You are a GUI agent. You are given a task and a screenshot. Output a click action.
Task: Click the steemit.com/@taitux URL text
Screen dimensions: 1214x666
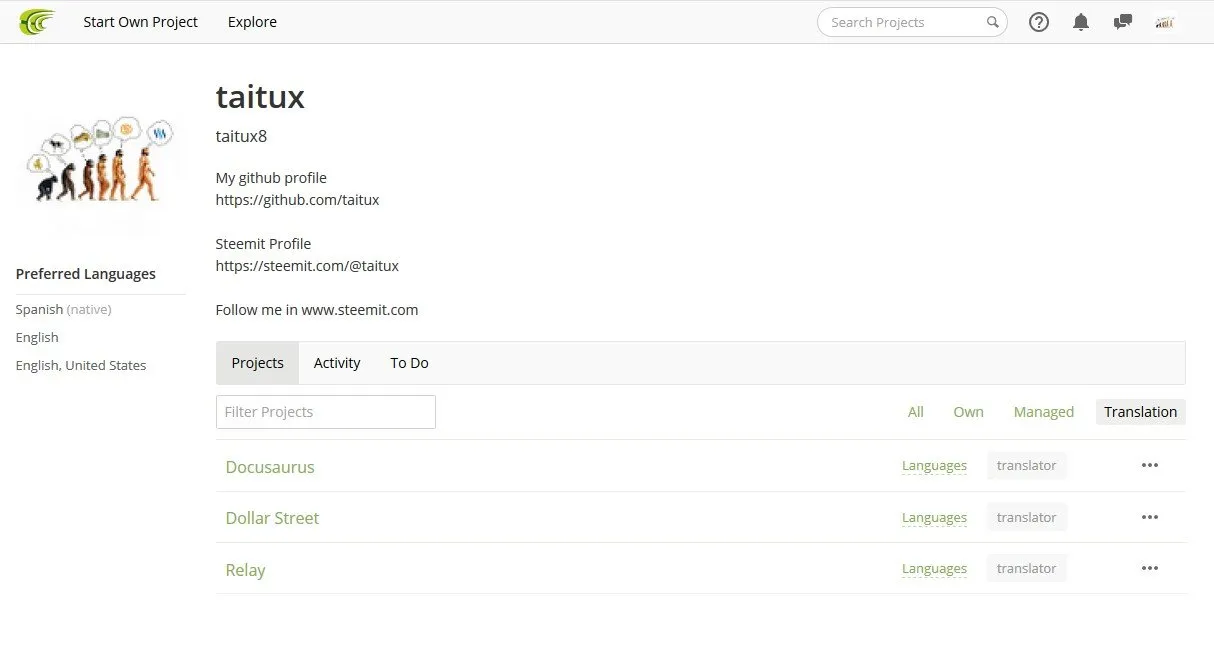pos(307,266)
